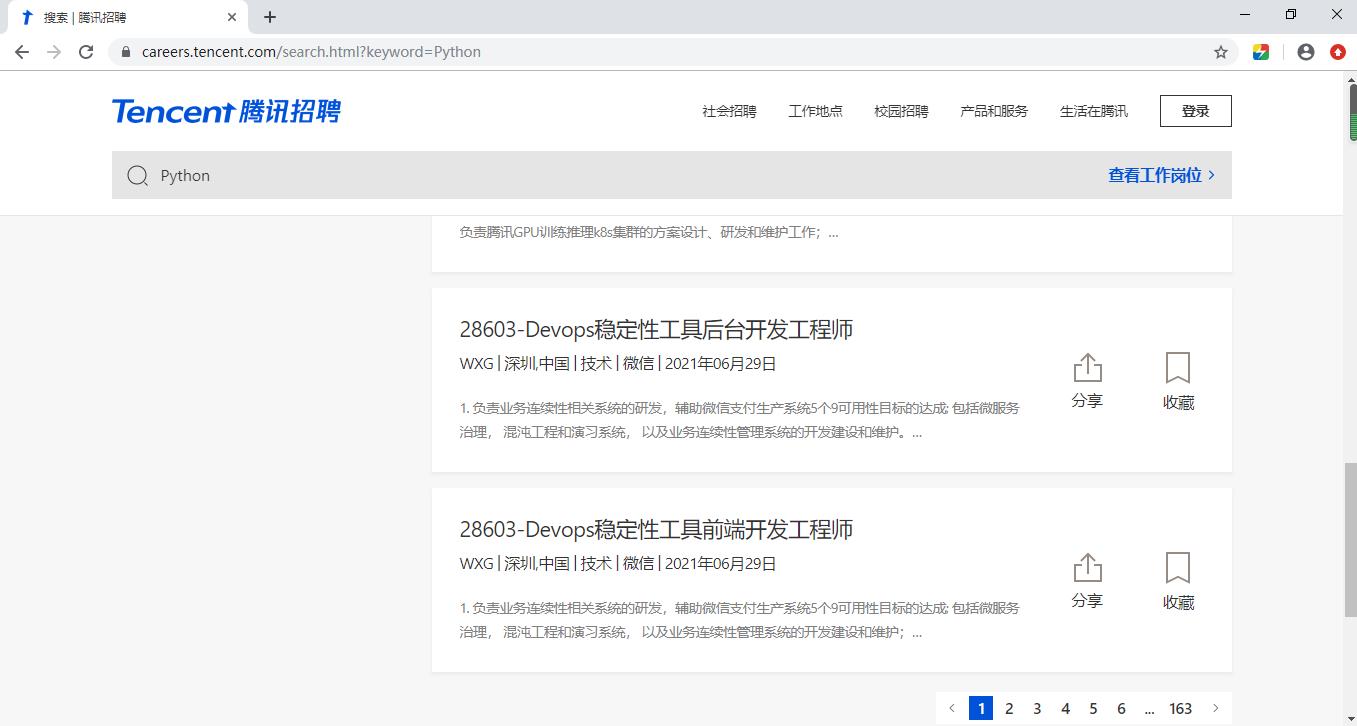Close the 搜索 | 腾讯招聘 tab
The height and width of the screenshot is (726, 1357).
pos(232,17)
